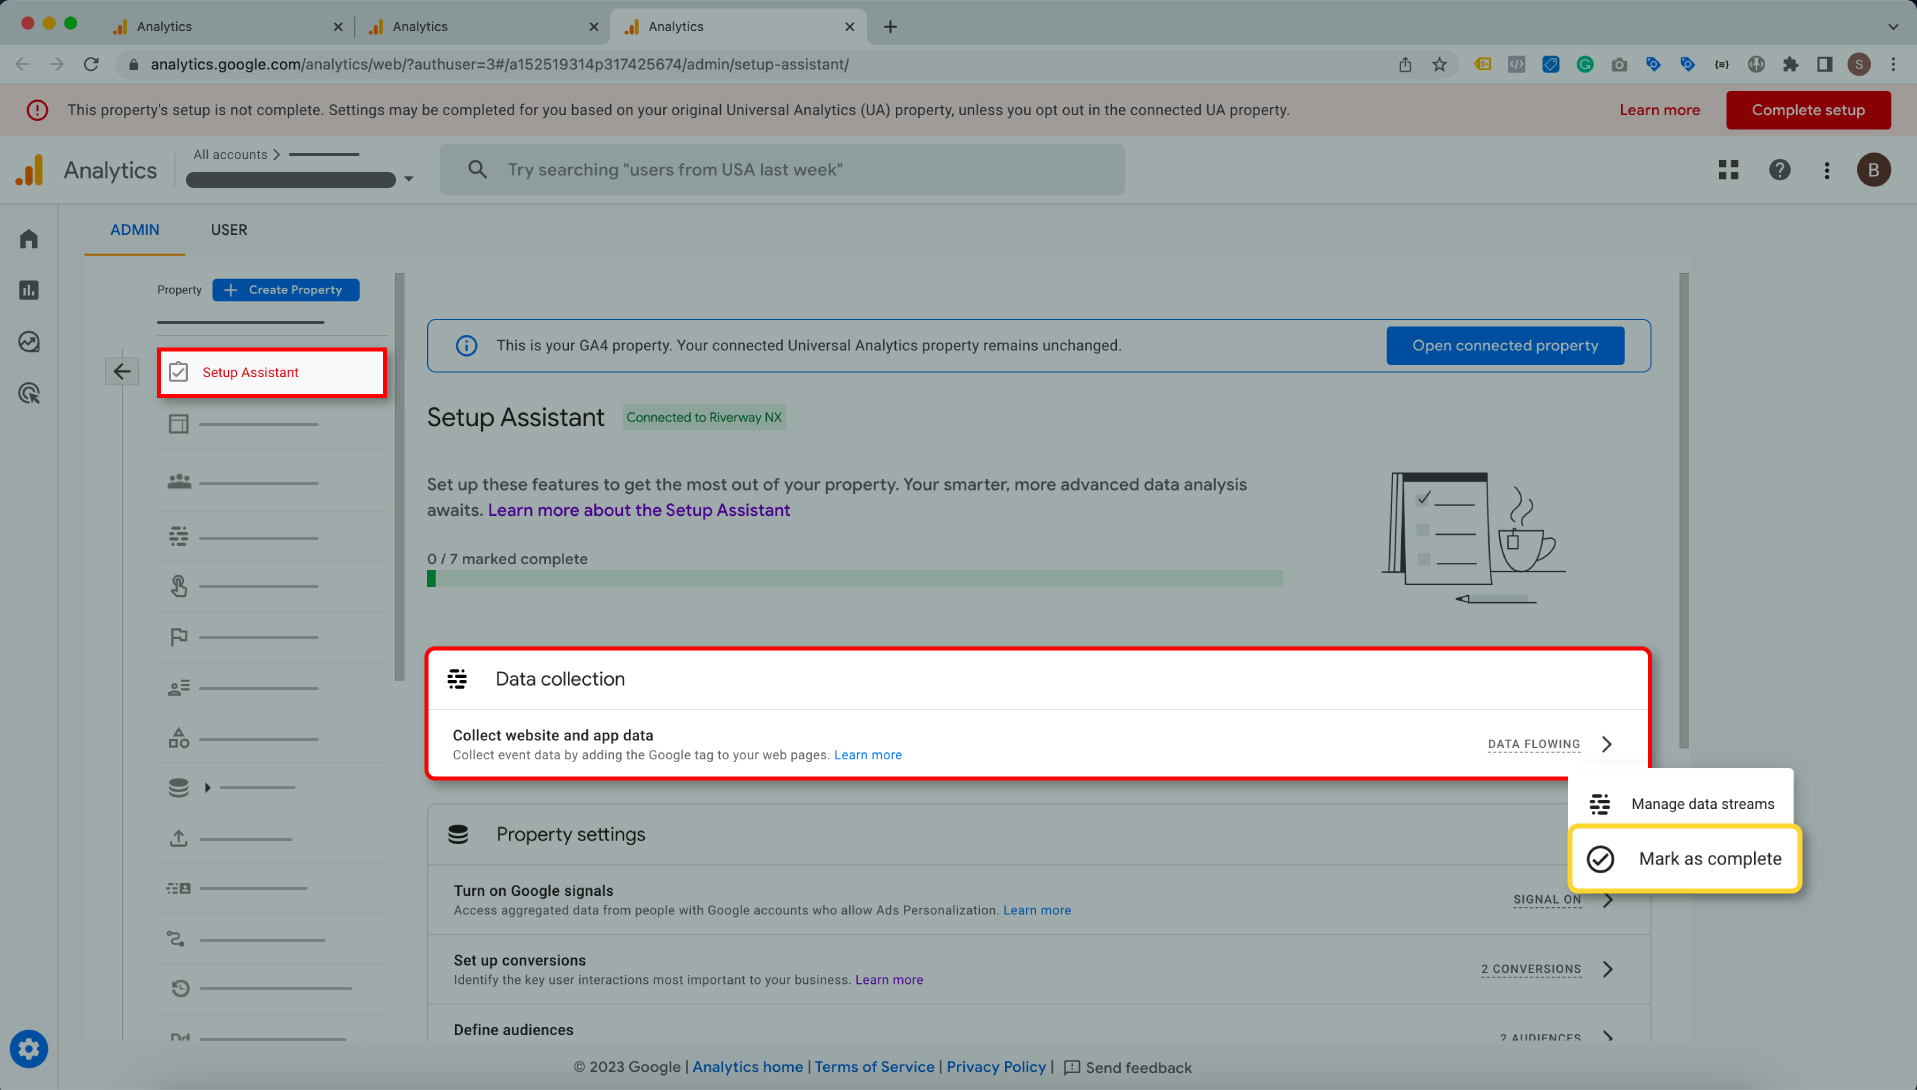The image size is (1917, 1090).
Task: Expand the Collect website and app data chevron
Action: pyautogui.click(x=1607, y=744)
